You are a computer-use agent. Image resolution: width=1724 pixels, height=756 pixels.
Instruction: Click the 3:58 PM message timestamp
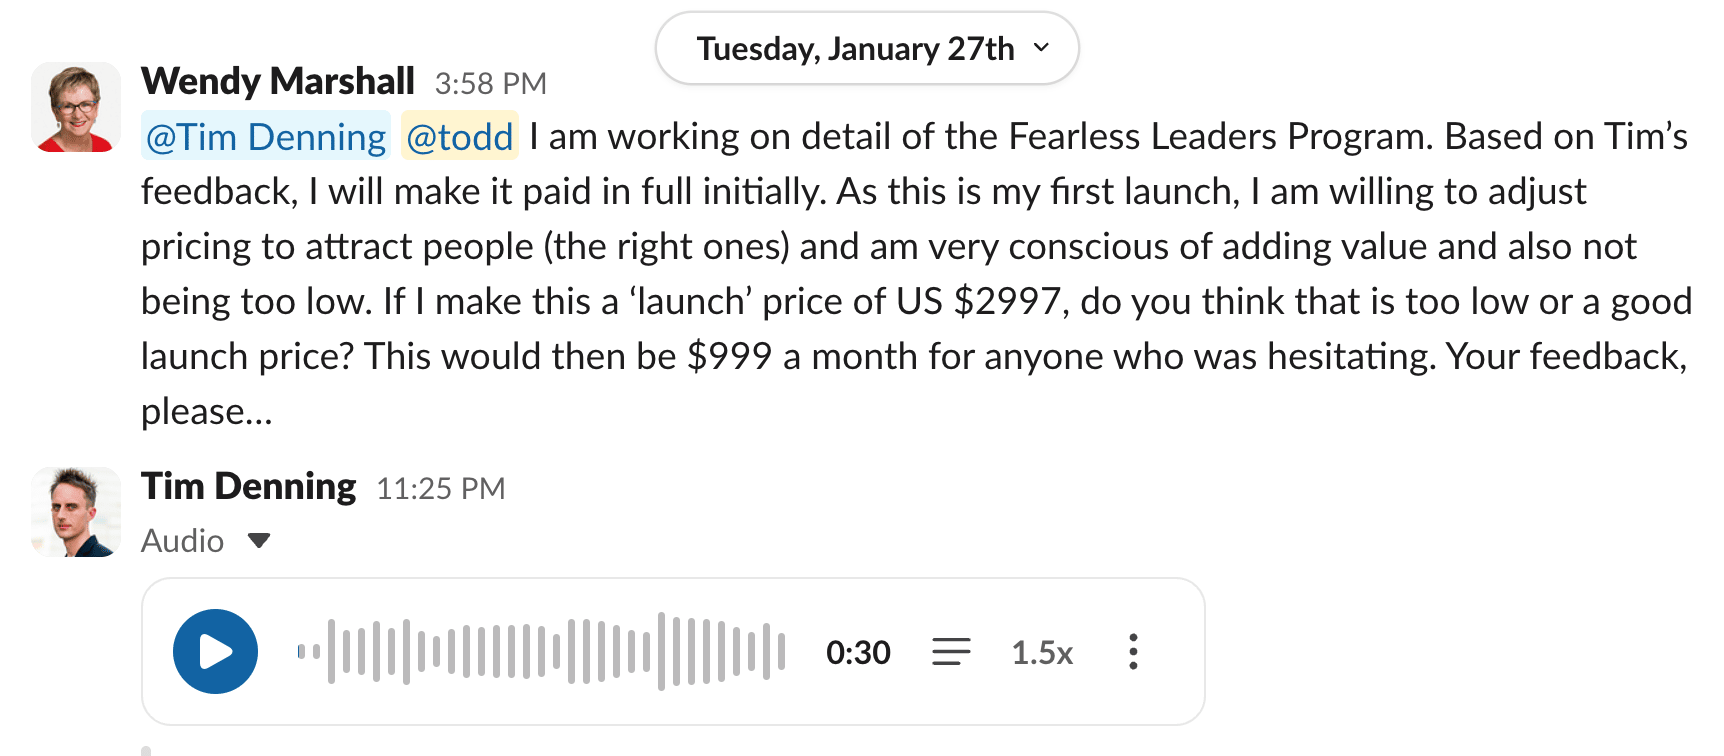coord(490,84)
